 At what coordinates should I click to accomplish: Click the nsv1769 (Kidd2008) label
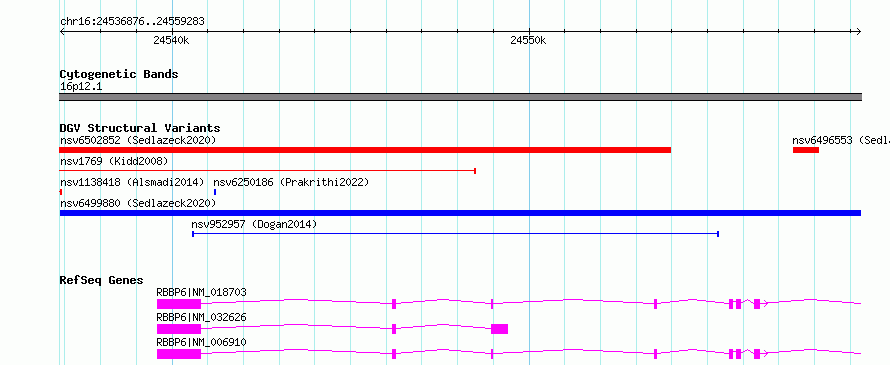pos(114,161)
